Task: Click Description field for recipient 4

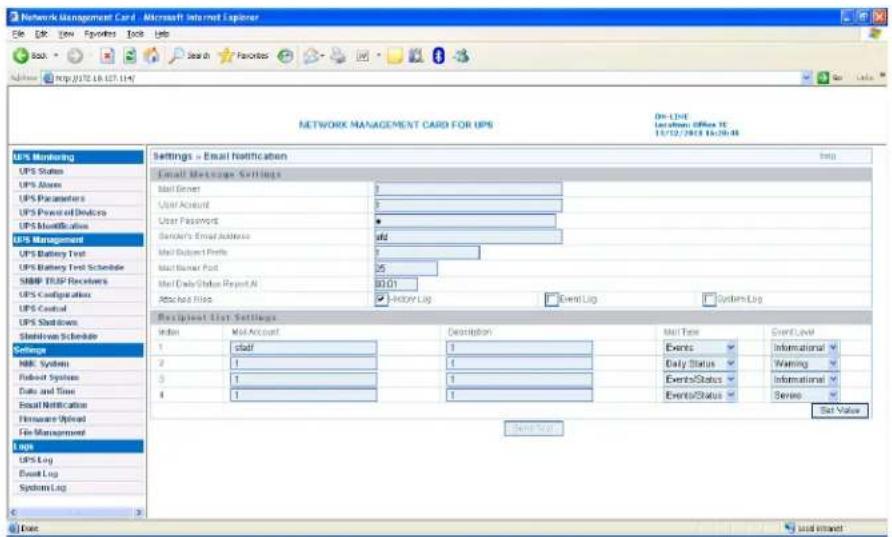Action: coord(519,395)
